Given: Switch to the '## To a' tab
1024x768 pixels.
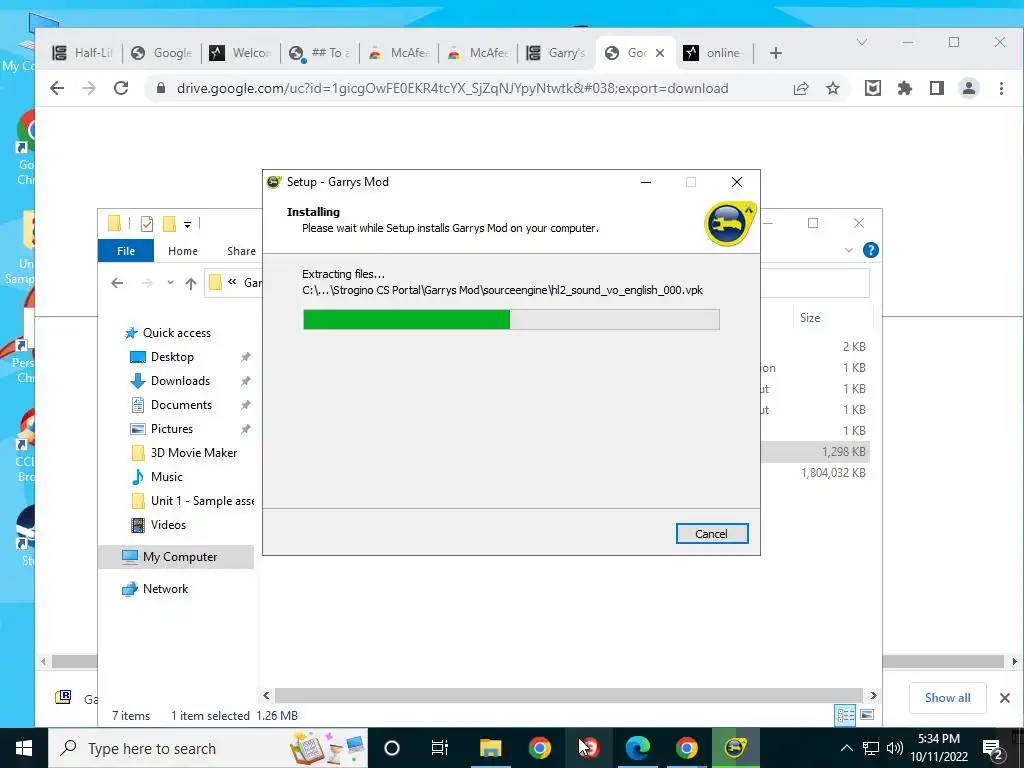Looking at the screenshot, I should click(319, 53).
